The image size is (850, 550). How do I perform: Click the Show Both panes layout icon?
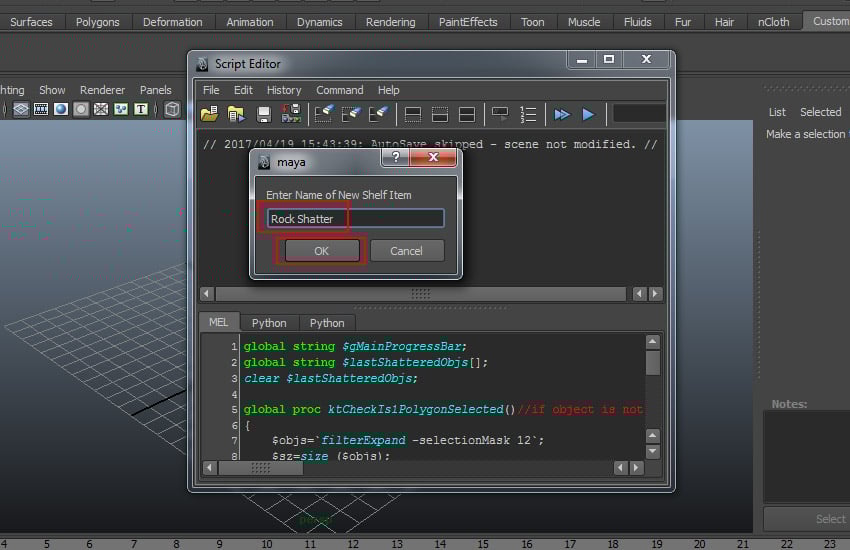(467, 114)
